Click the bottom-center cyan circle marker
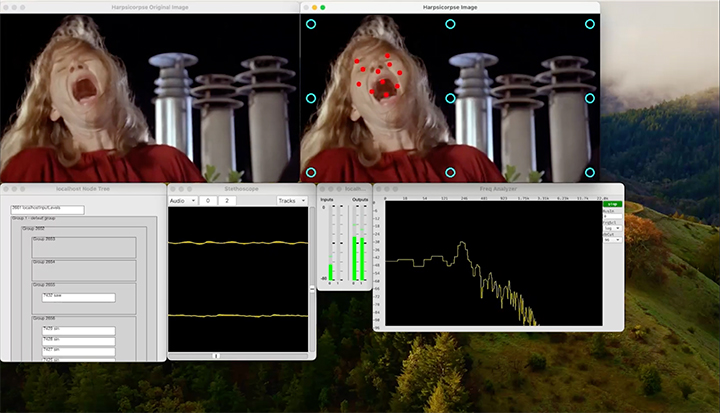 click(x=450, y=172)
